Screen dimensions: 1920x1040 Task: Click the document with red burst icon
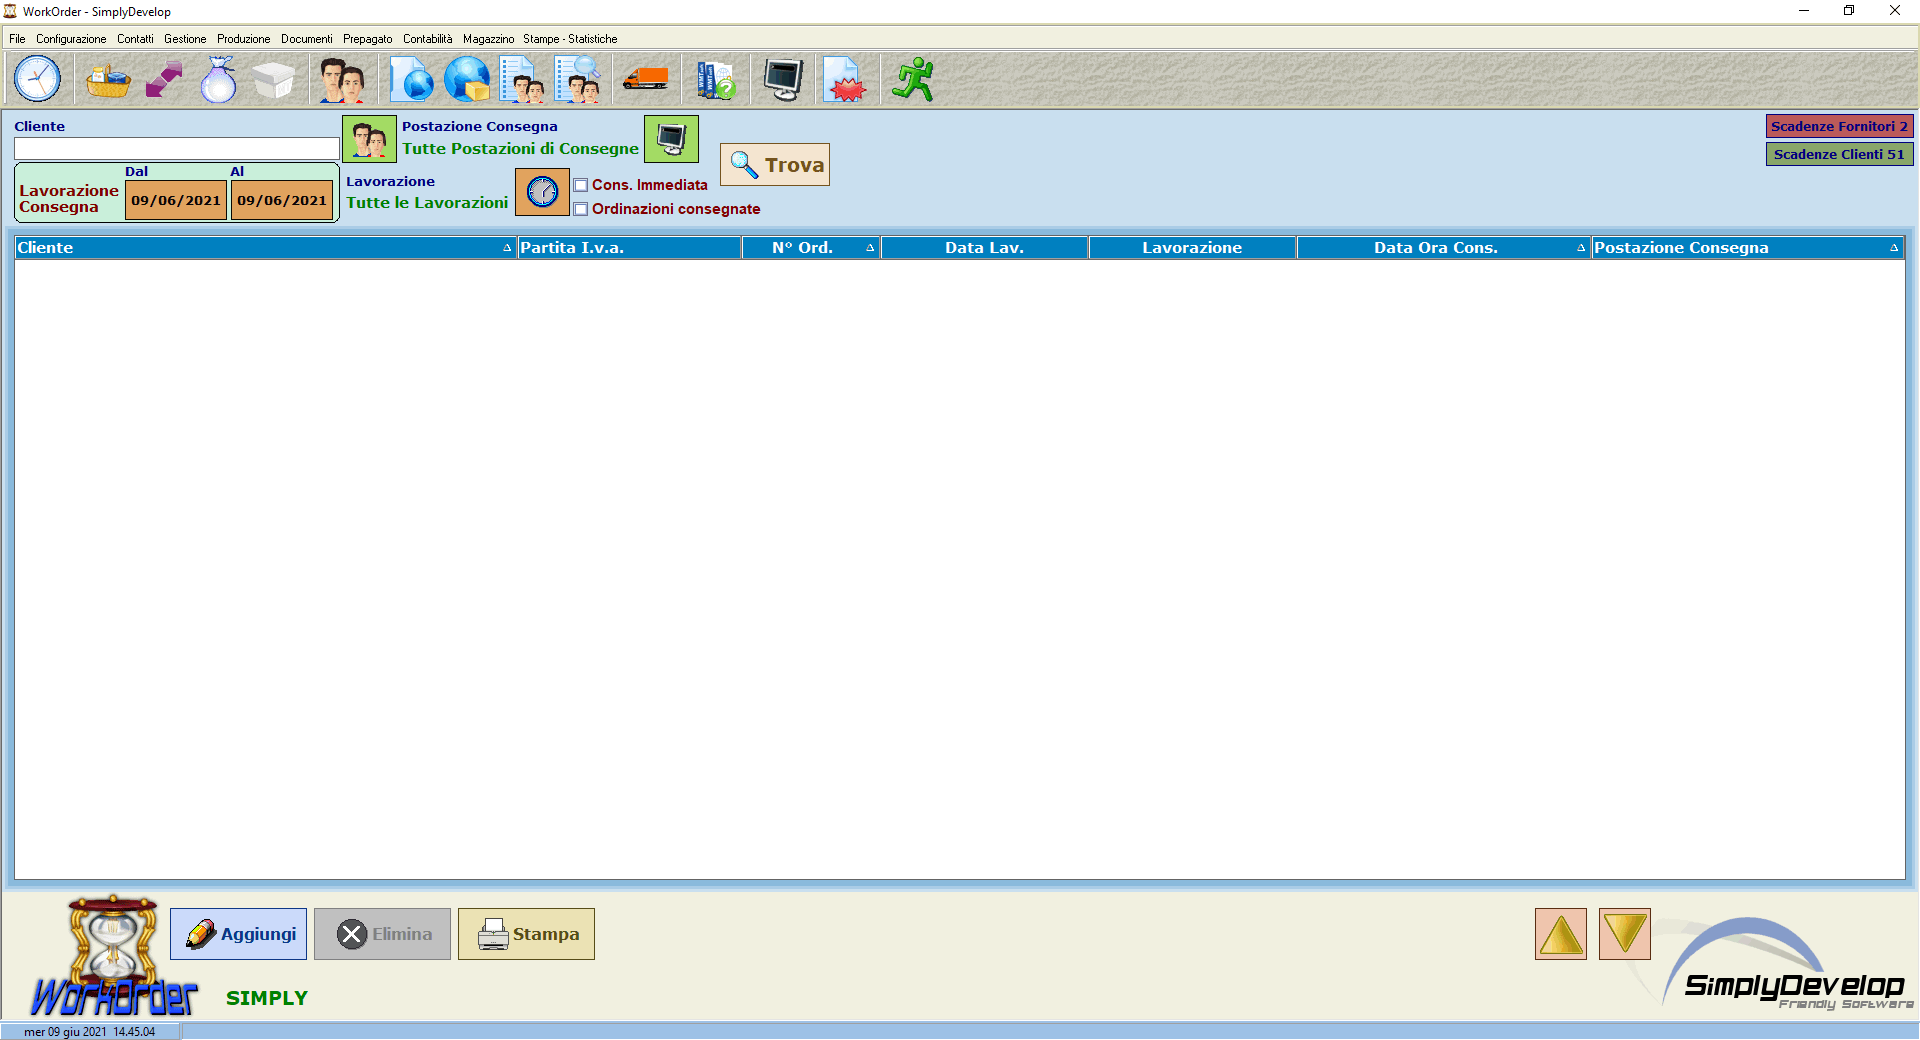(x=845, y=79)
